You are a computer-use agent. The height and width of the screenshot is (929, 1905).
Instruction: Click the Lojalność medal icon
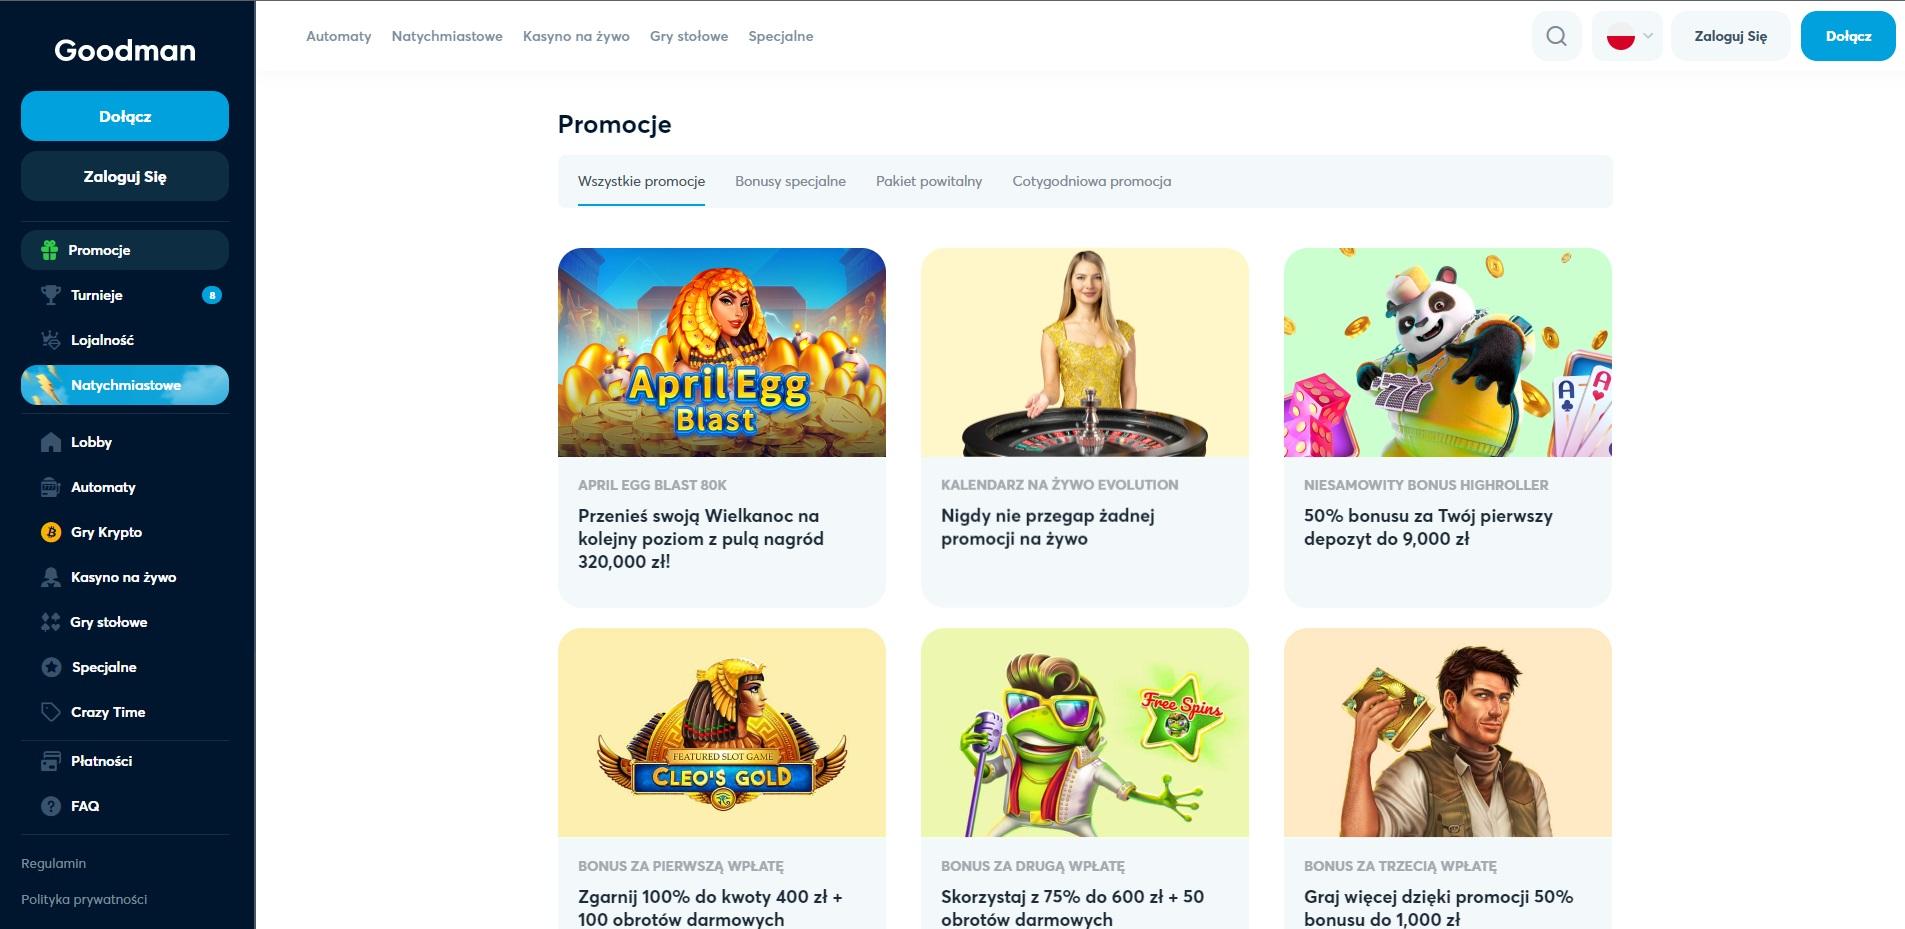point(50,340)
